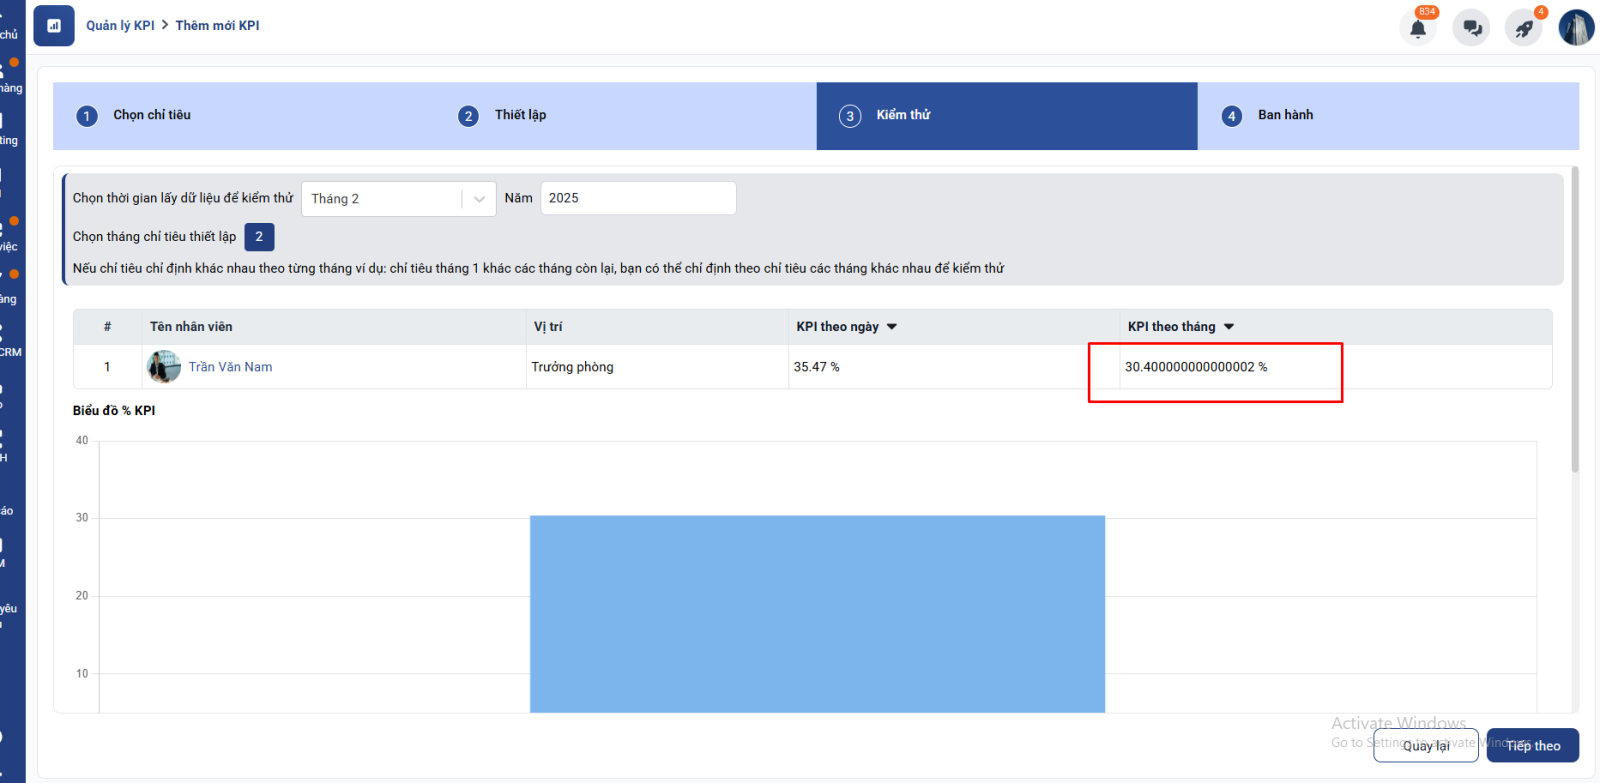The image size is (1600, 783).
Task: Sort by KPI theo ngày column arrow
Action: 892,327
